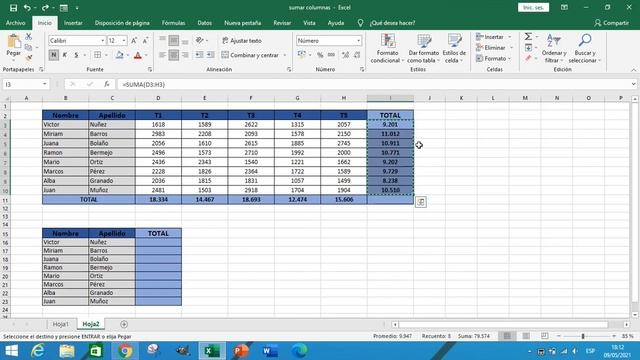This screenshot has height=360, width=640.
Task: Open the Disposición de página tab
Action: click(122, 23)
